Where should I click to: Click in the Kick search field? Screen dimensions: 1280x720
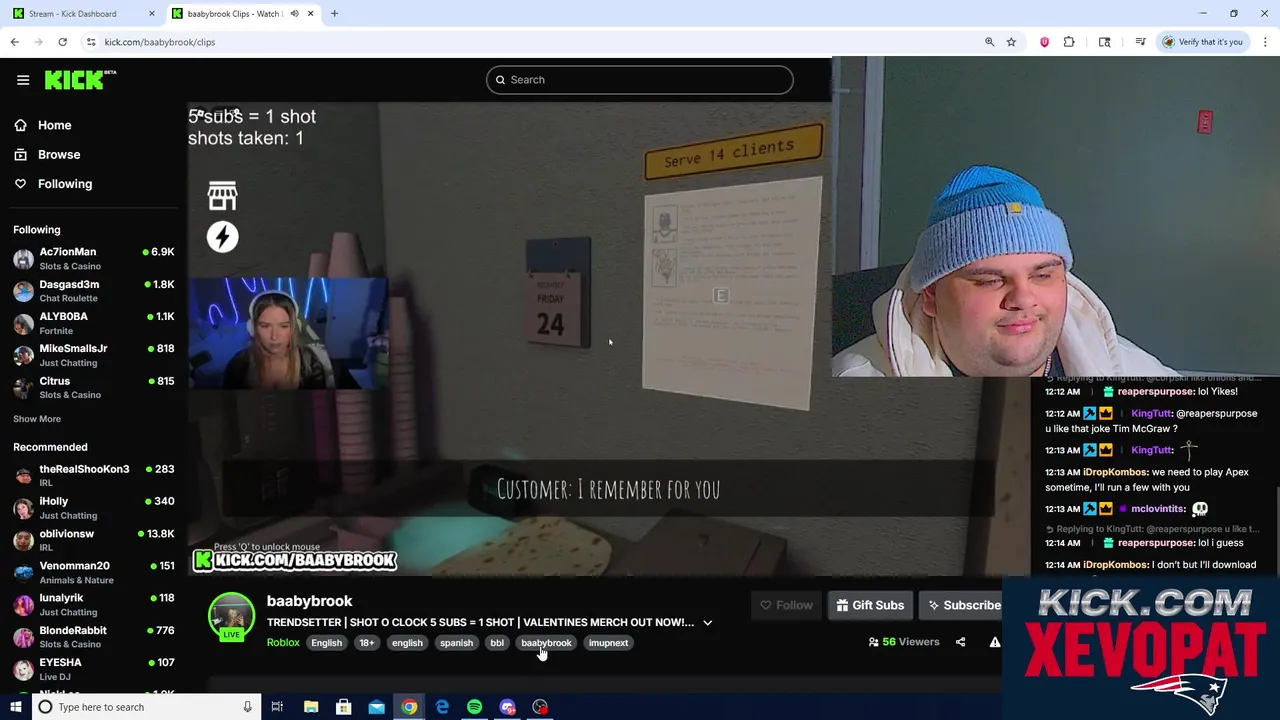(x=640, y=80)
